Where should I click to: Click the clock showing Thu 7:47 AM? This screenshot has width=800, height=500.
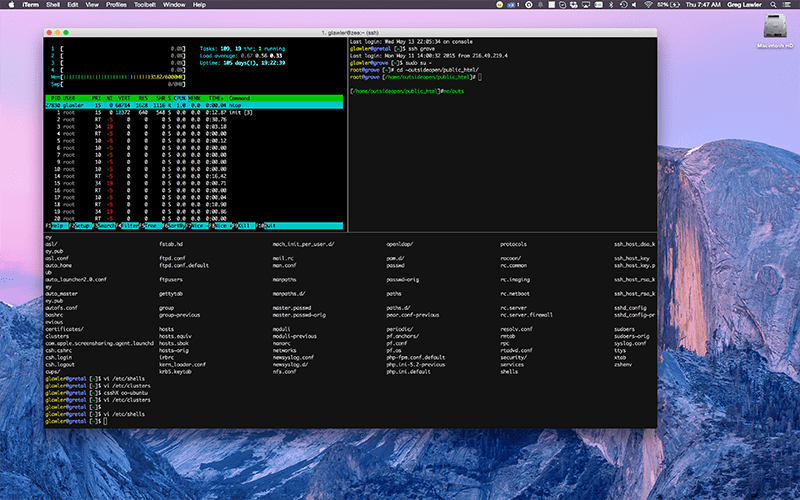(703, 5)
